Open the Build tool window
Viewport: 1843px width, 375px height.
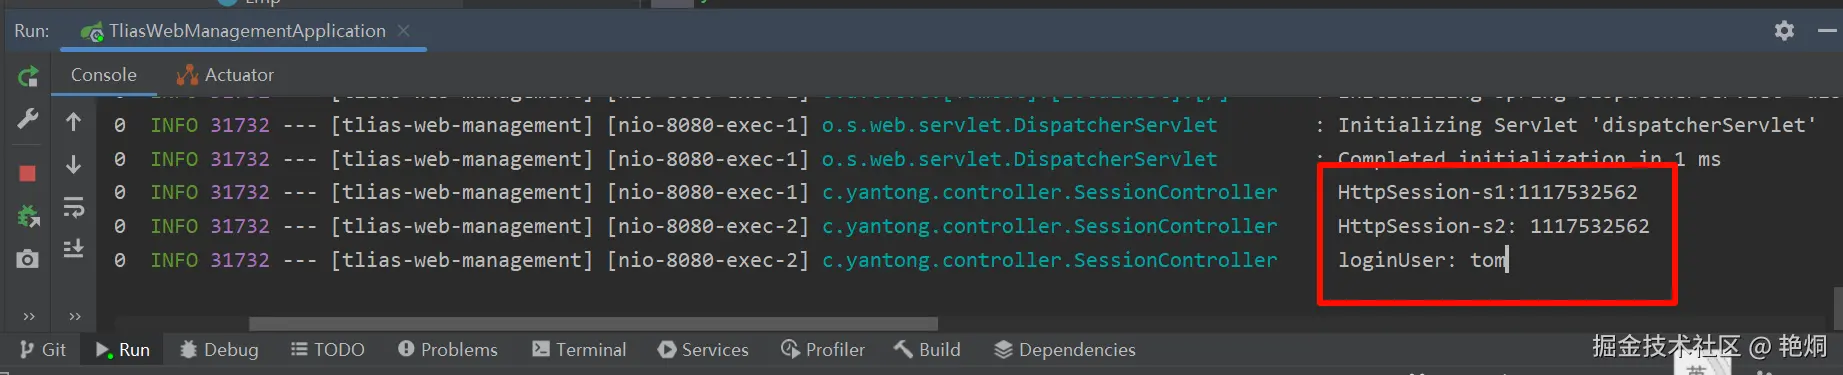(928, 349)
